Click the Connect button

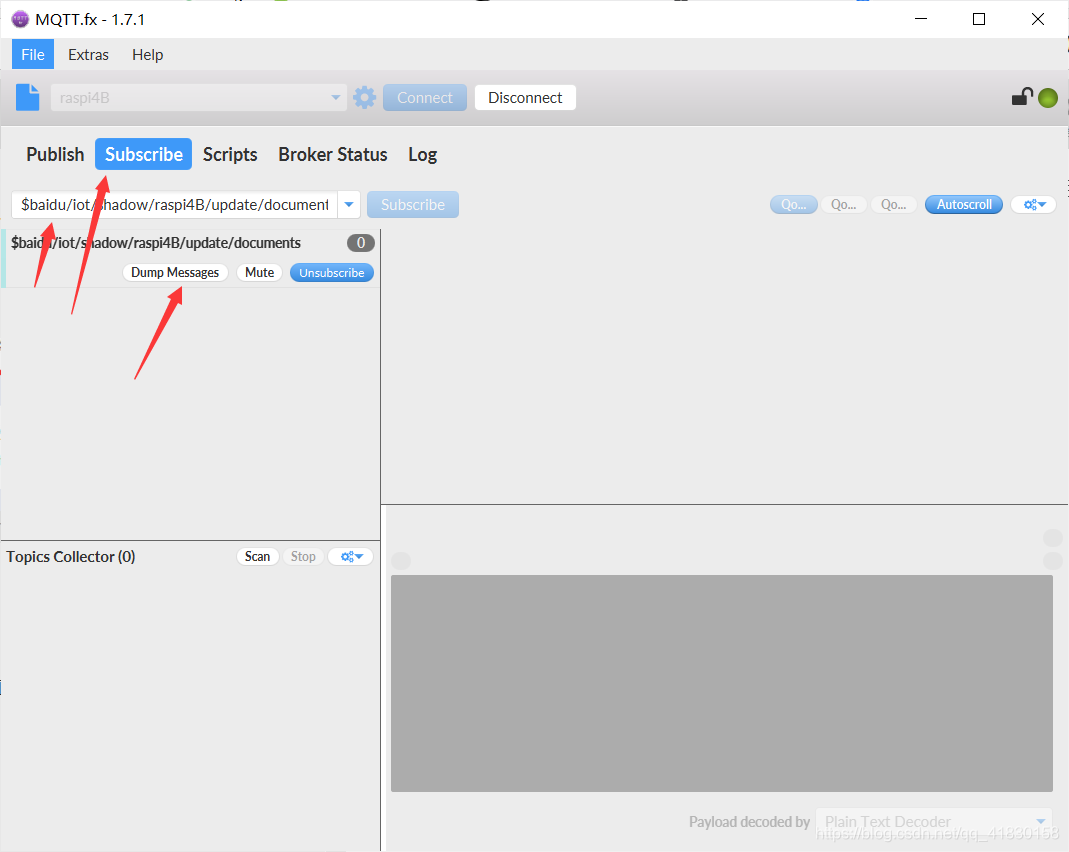tap(425, 97)
